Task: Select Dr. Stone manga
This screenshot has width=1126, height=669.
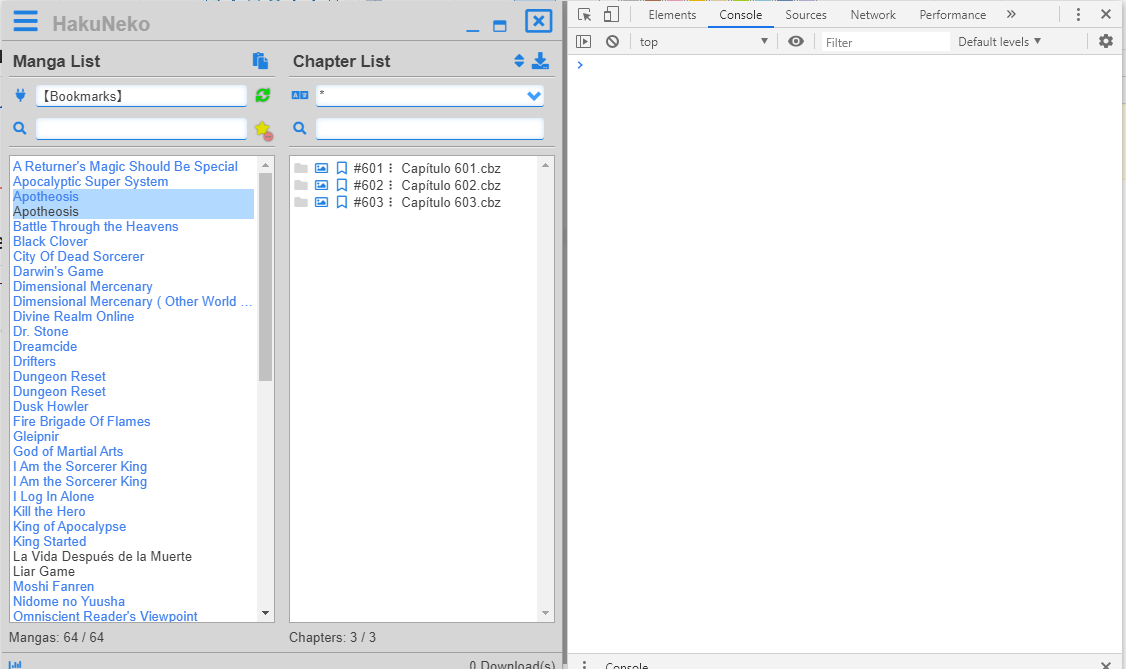Action: coord(41,332)
